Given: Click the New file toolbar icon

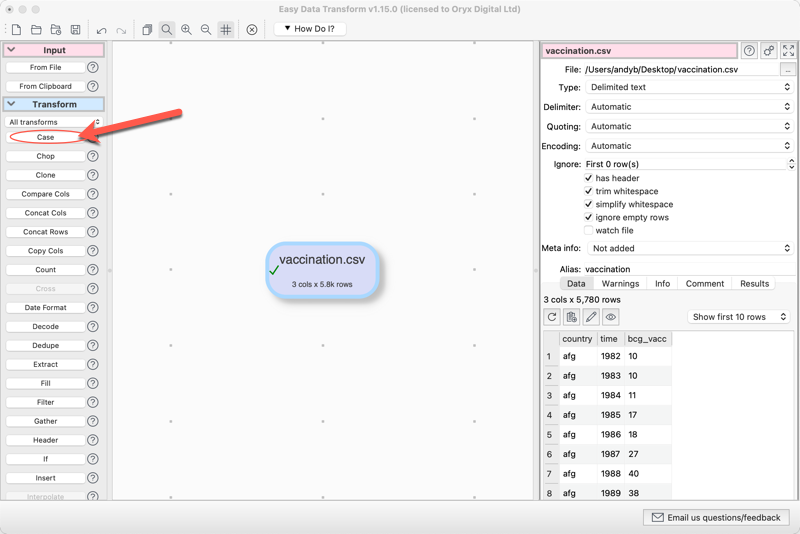Looking at the screenshot, I should (16, 30).
